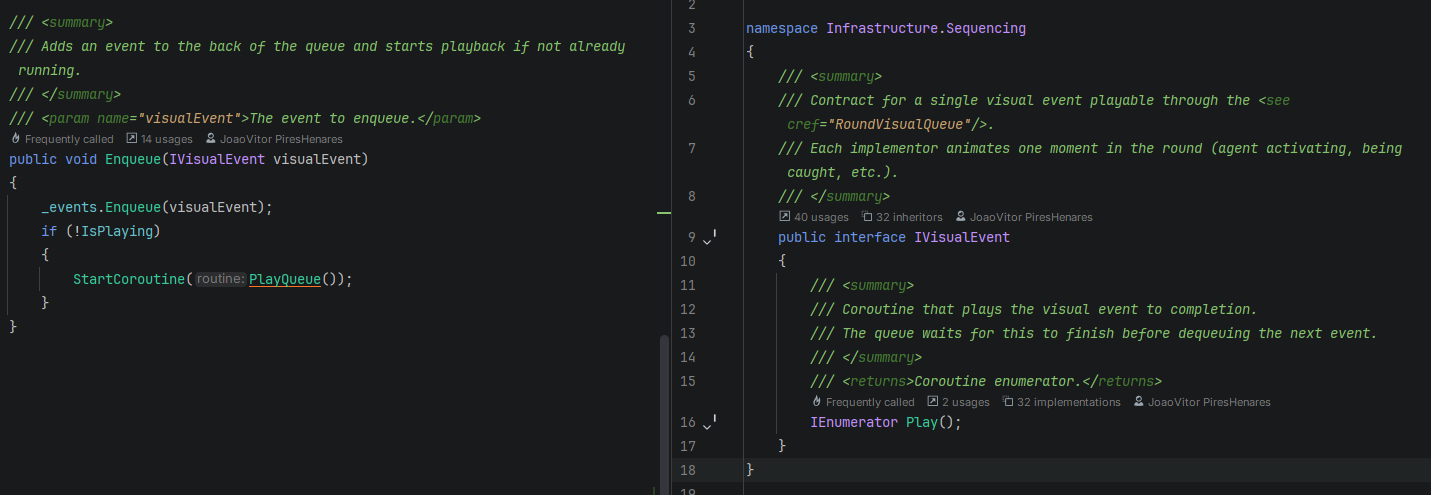Viewport: 1431px width, 495px height.
Task: Click the IVisualEvent parameter type in the left editor
Action: pyautogui.click(x=217, y=159)
